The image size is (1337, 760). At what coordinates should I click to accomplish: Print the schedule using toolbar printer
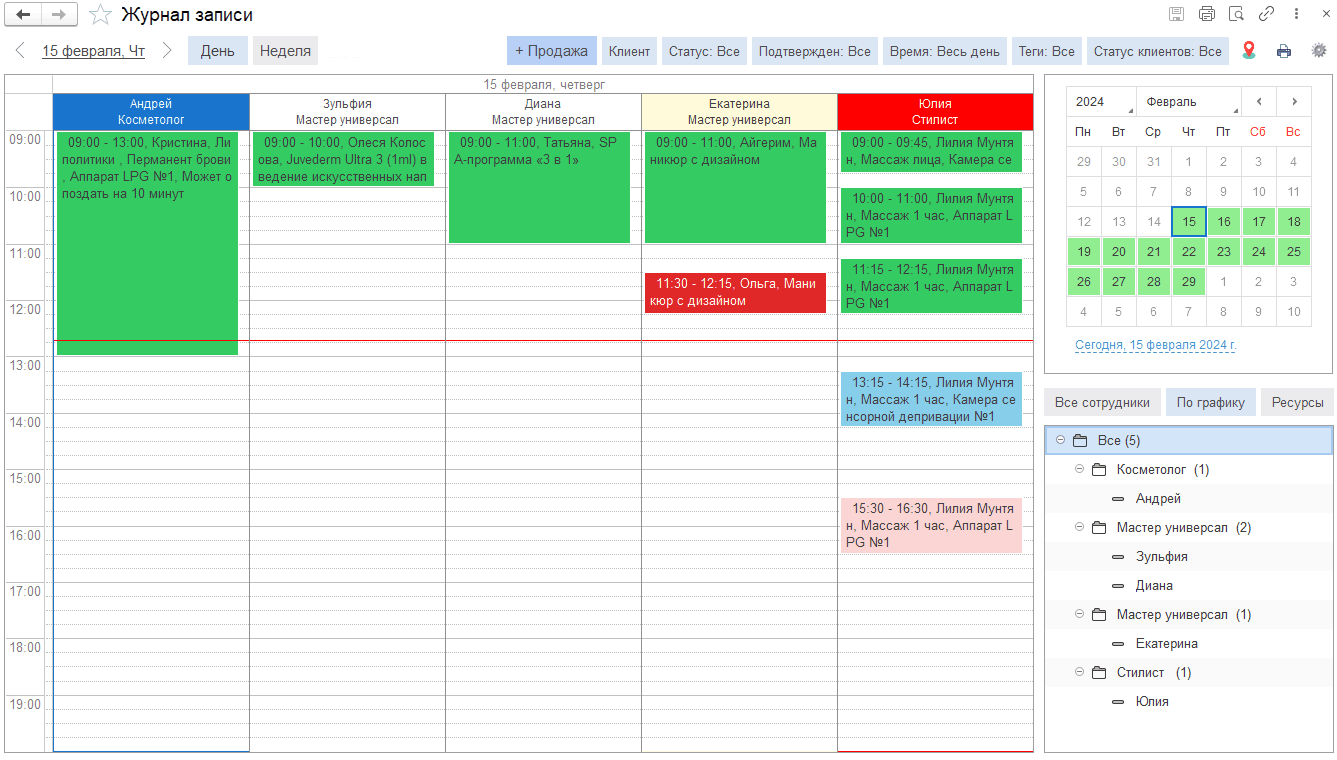click(1284, 51)
